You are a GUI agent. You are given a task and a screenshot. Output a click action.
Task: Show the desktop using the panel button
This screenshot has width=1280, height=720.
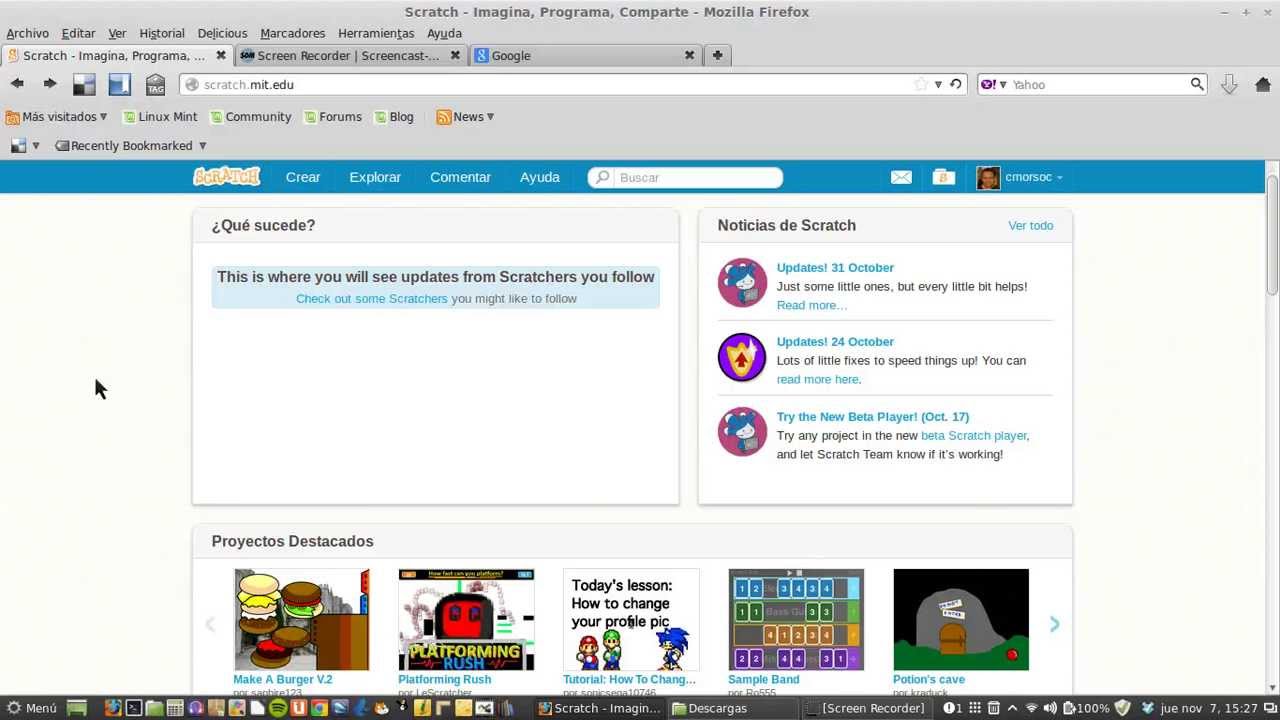pyautogui.click(x=77, y=708)
